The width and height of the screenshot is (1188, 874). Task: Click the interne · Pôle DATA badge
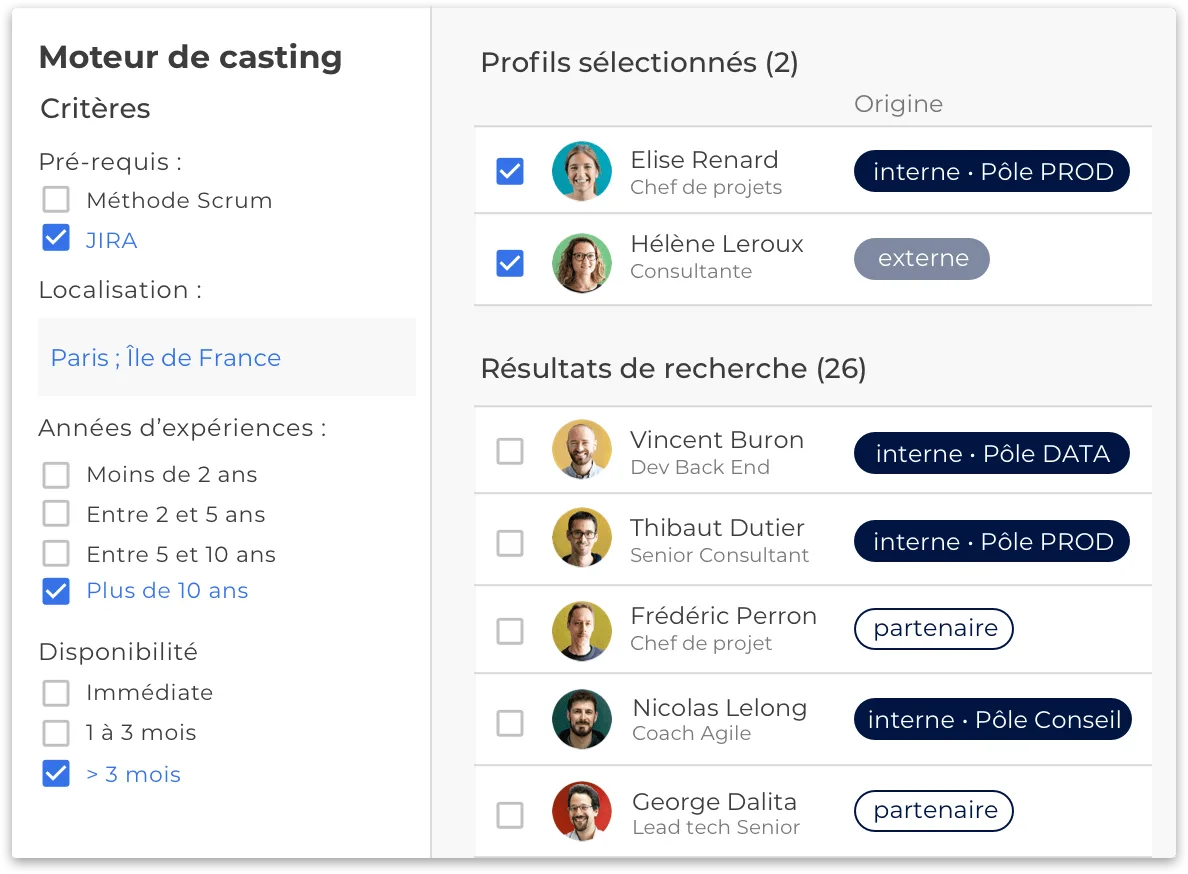tap(992, 453)
